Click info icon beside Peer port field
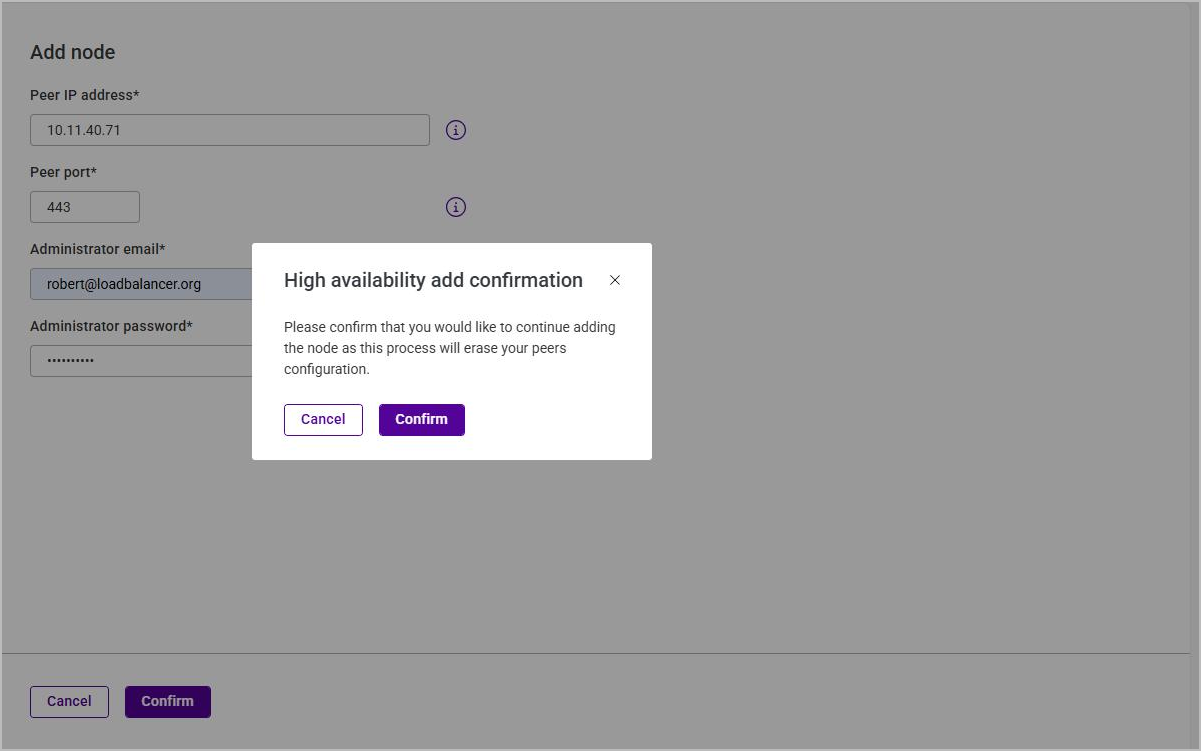Viewport: 1201px width, 751px height. click(x=456, y=207)
